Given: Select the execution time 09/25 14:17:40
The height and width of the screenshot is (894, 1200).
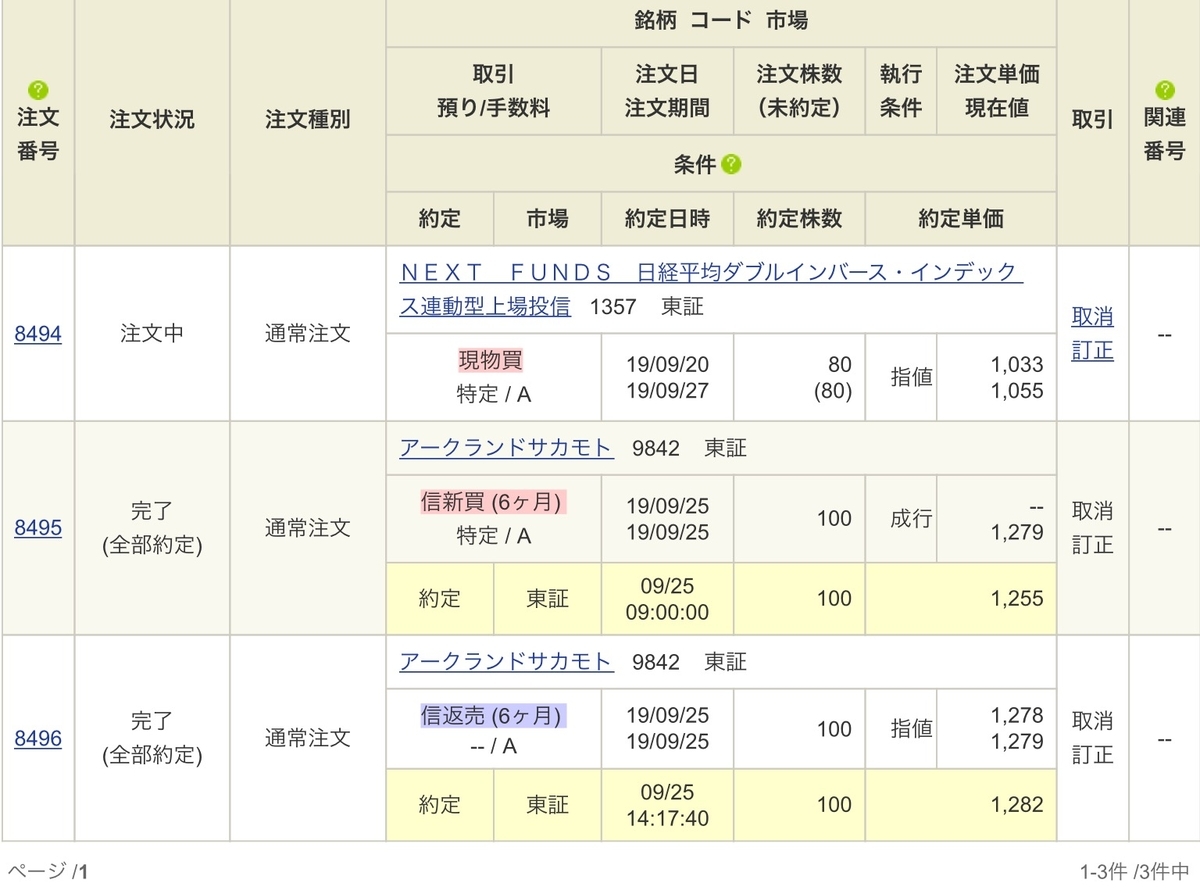Looking at the screenshot, I should tap(666, 805).
